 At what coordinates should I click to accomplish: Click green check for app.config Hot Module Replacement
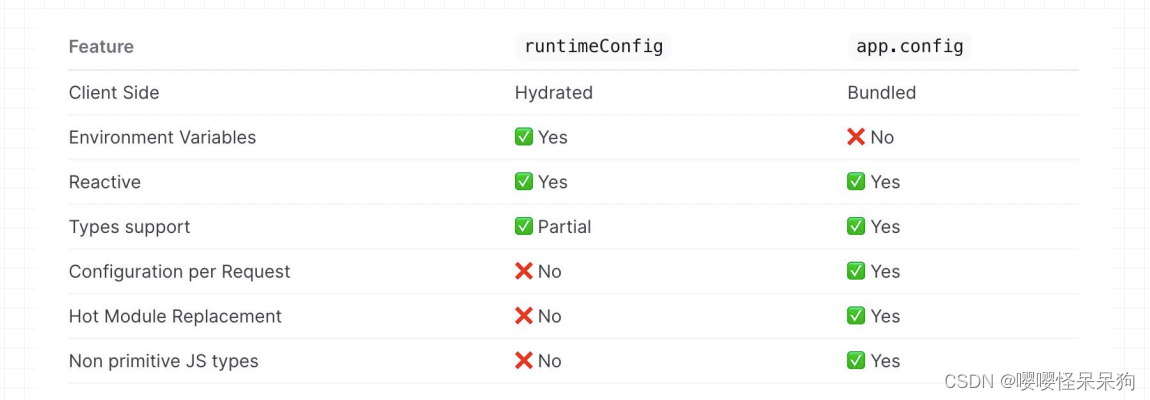coord(856,316)
